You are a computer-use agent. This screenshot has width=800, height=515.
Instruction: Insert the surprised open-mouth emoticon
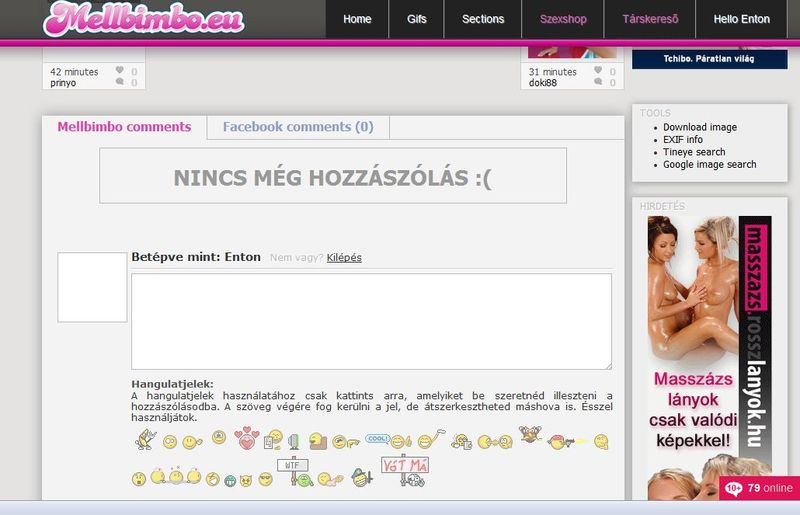[139, 479]
